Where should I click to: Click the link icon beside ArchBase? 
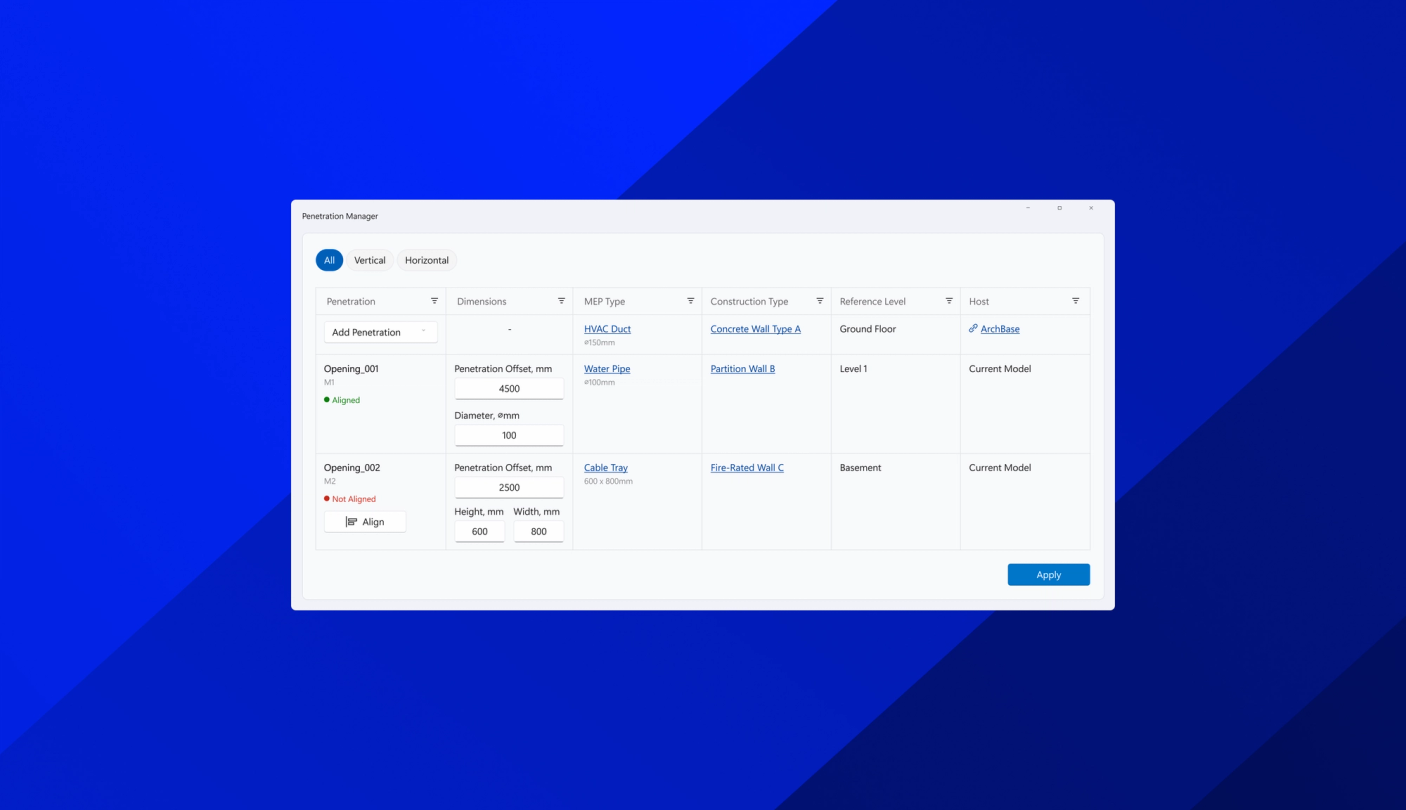[973, 329]
